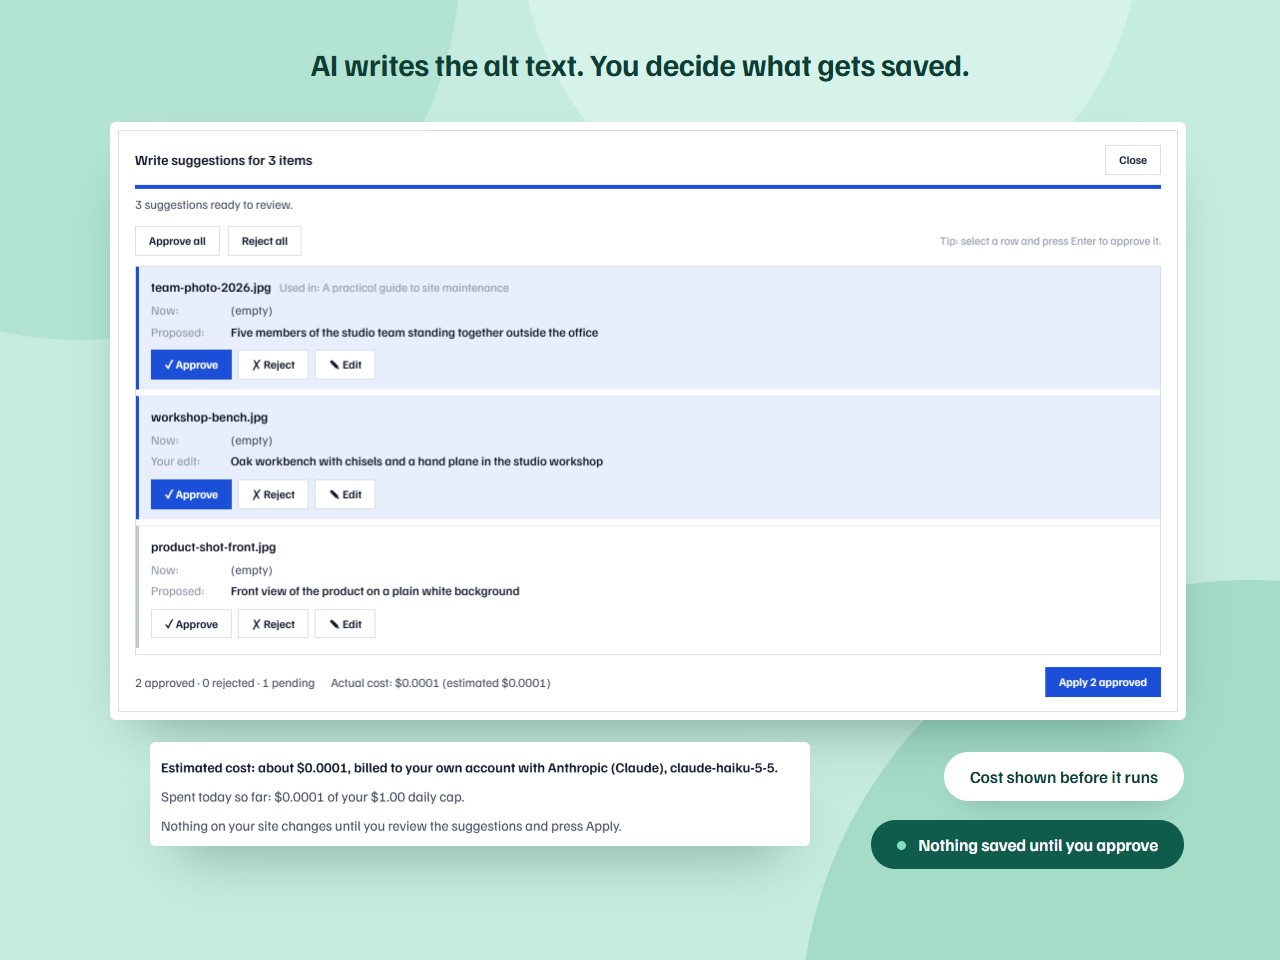Select the workshop-bench.jpg file name
The width and height of the screenshot is (1280, 960).
coord(209,418)
